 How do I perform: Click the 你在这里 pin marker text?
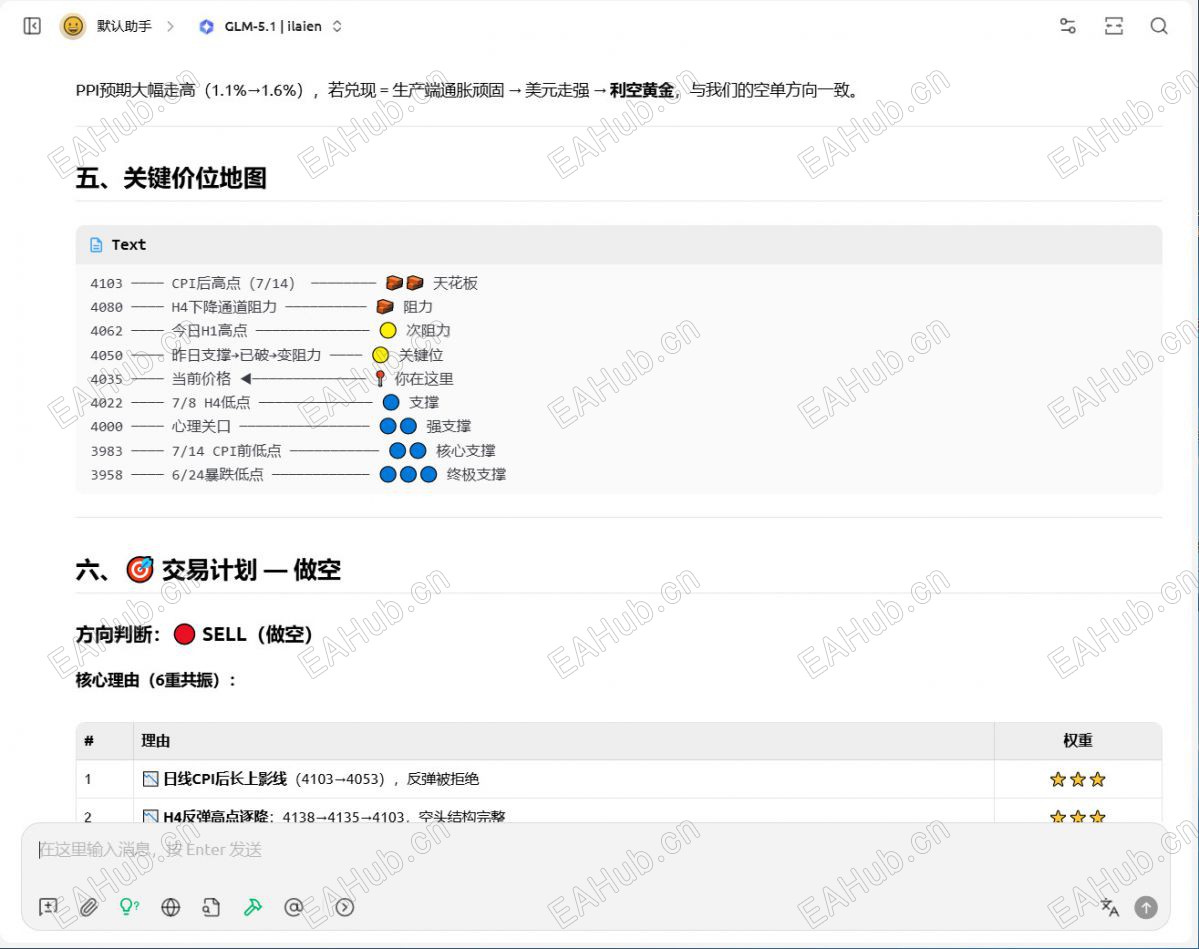[x=424, y=379]
